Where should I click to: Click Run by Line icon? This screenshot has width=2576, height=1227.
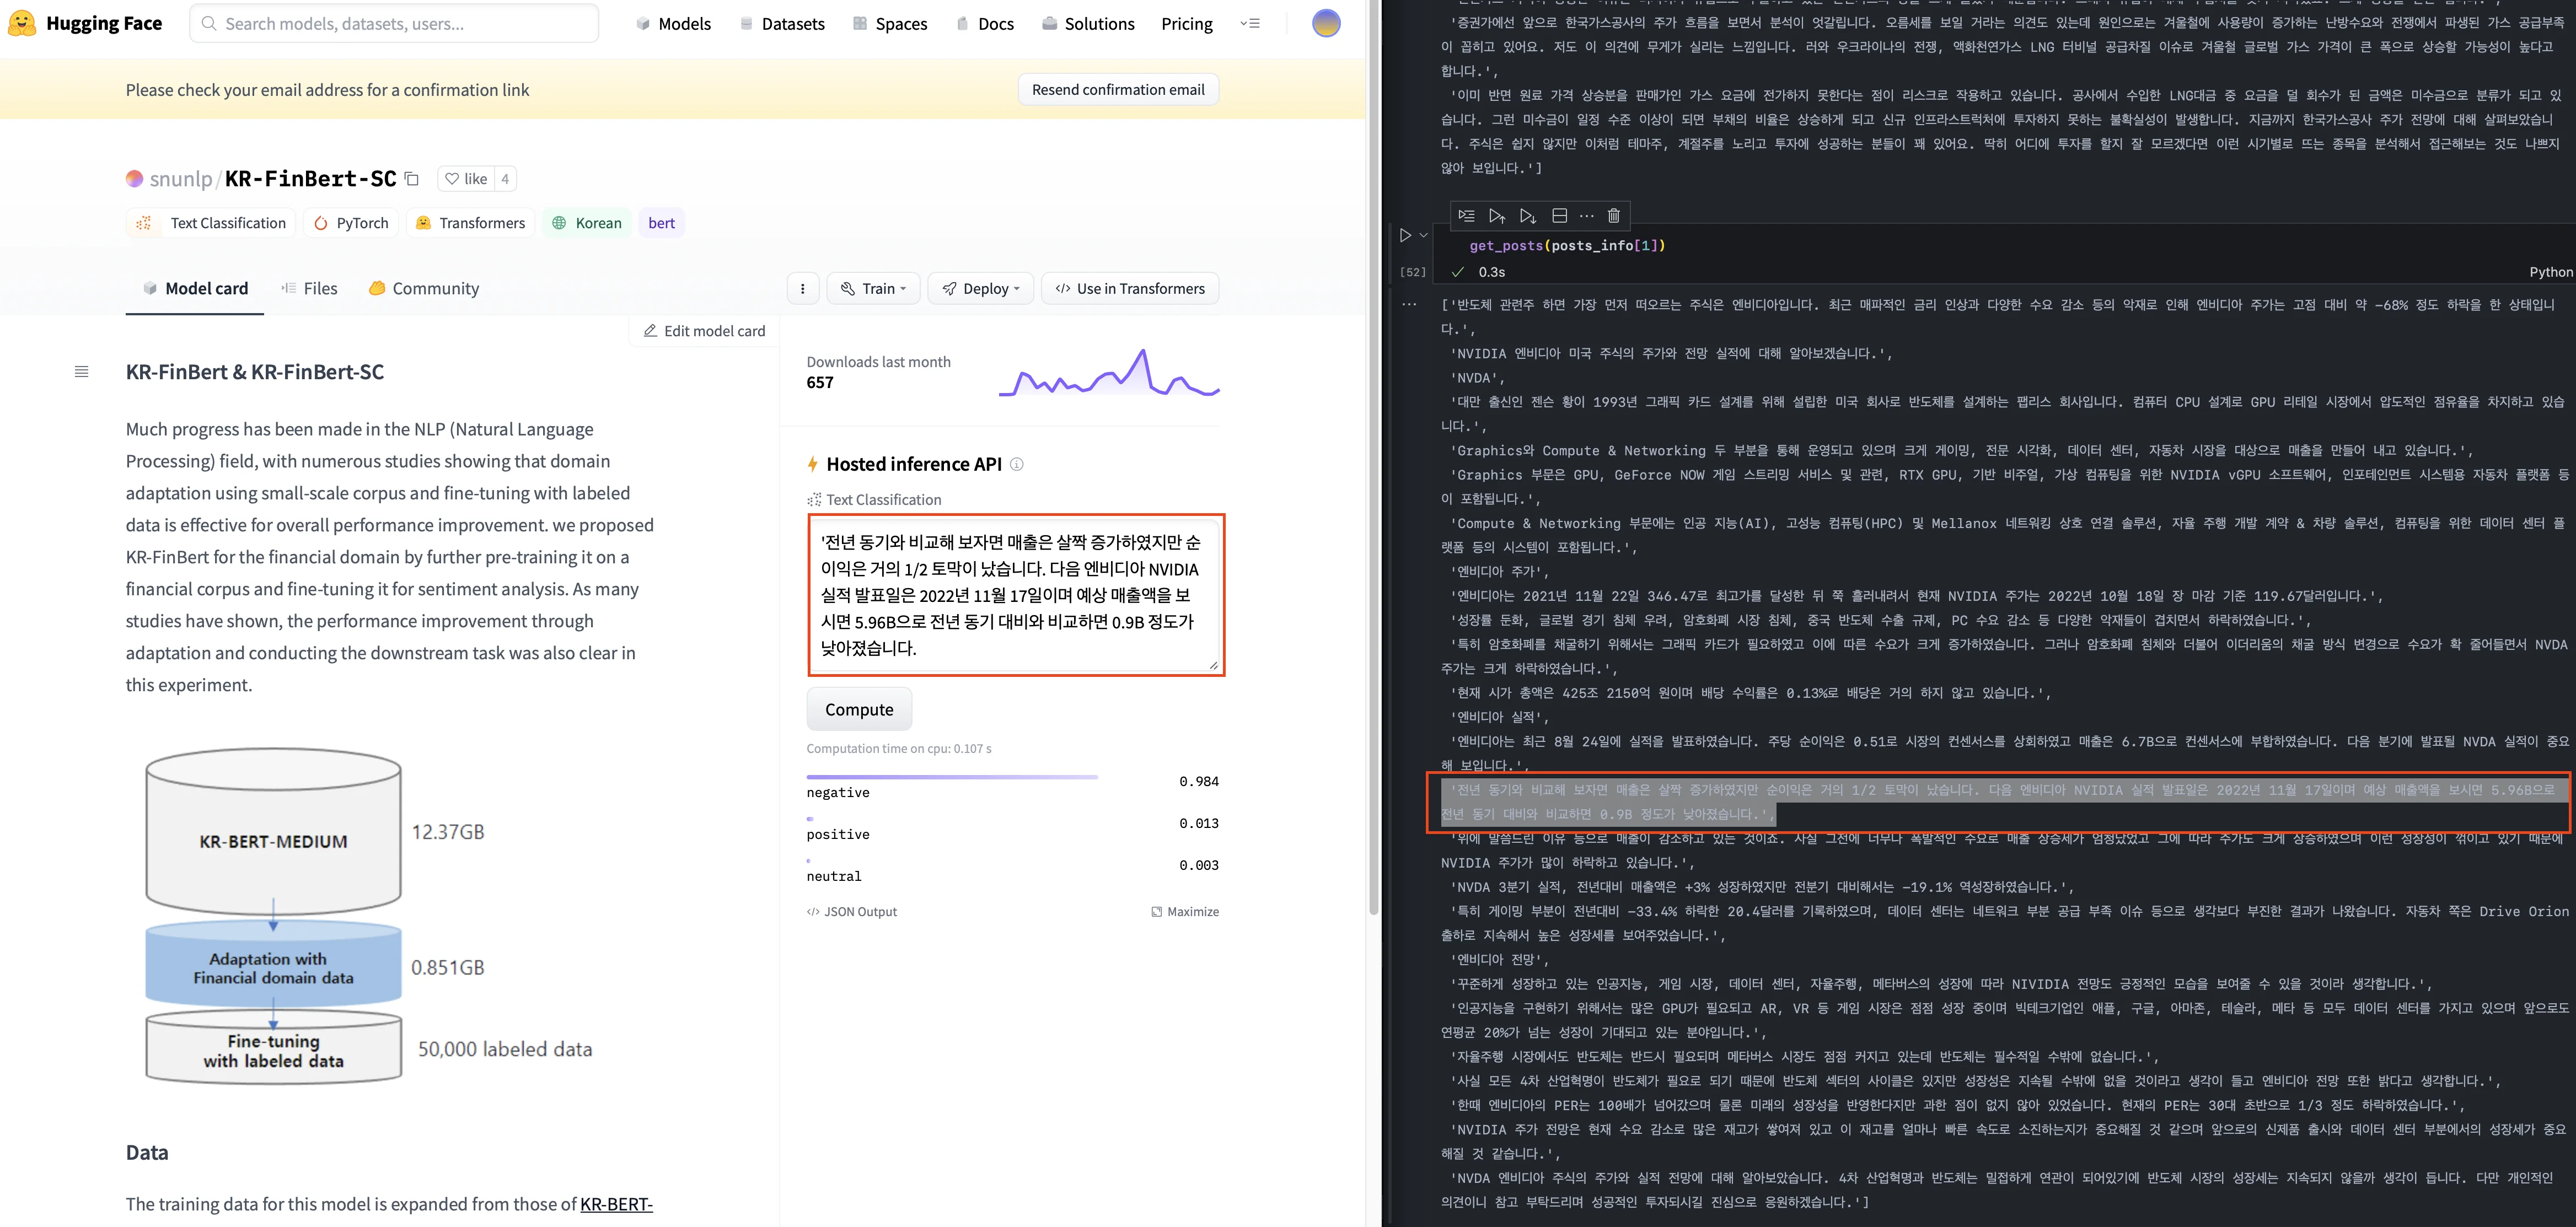(x=1466, y=216)
